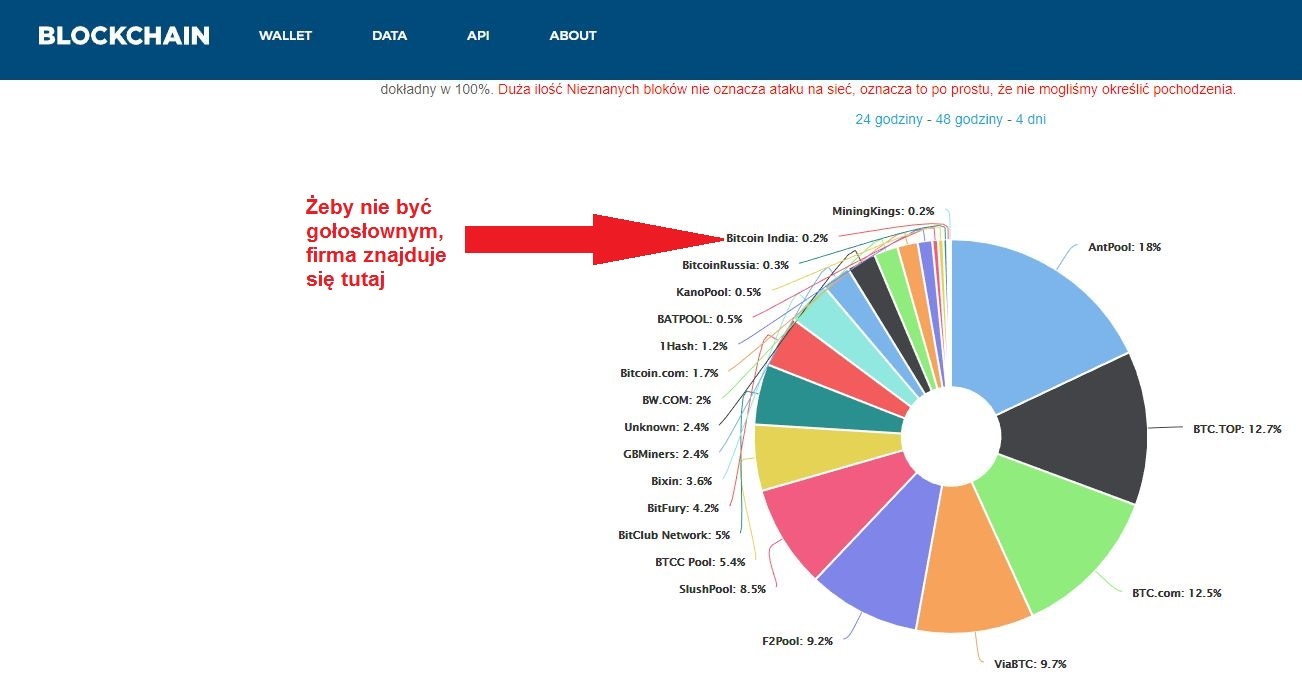
Task: Click the F2Pool: 9.2% label
Action: click(797, 641)
